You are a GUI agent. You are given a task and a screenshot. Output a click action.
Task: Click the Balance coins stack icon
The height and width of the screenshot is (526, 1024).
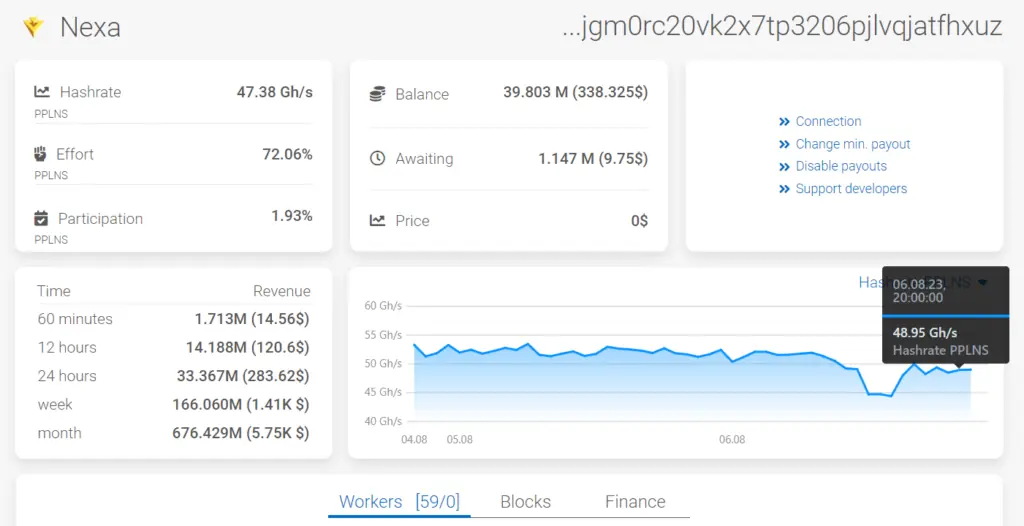pos(377,94)
